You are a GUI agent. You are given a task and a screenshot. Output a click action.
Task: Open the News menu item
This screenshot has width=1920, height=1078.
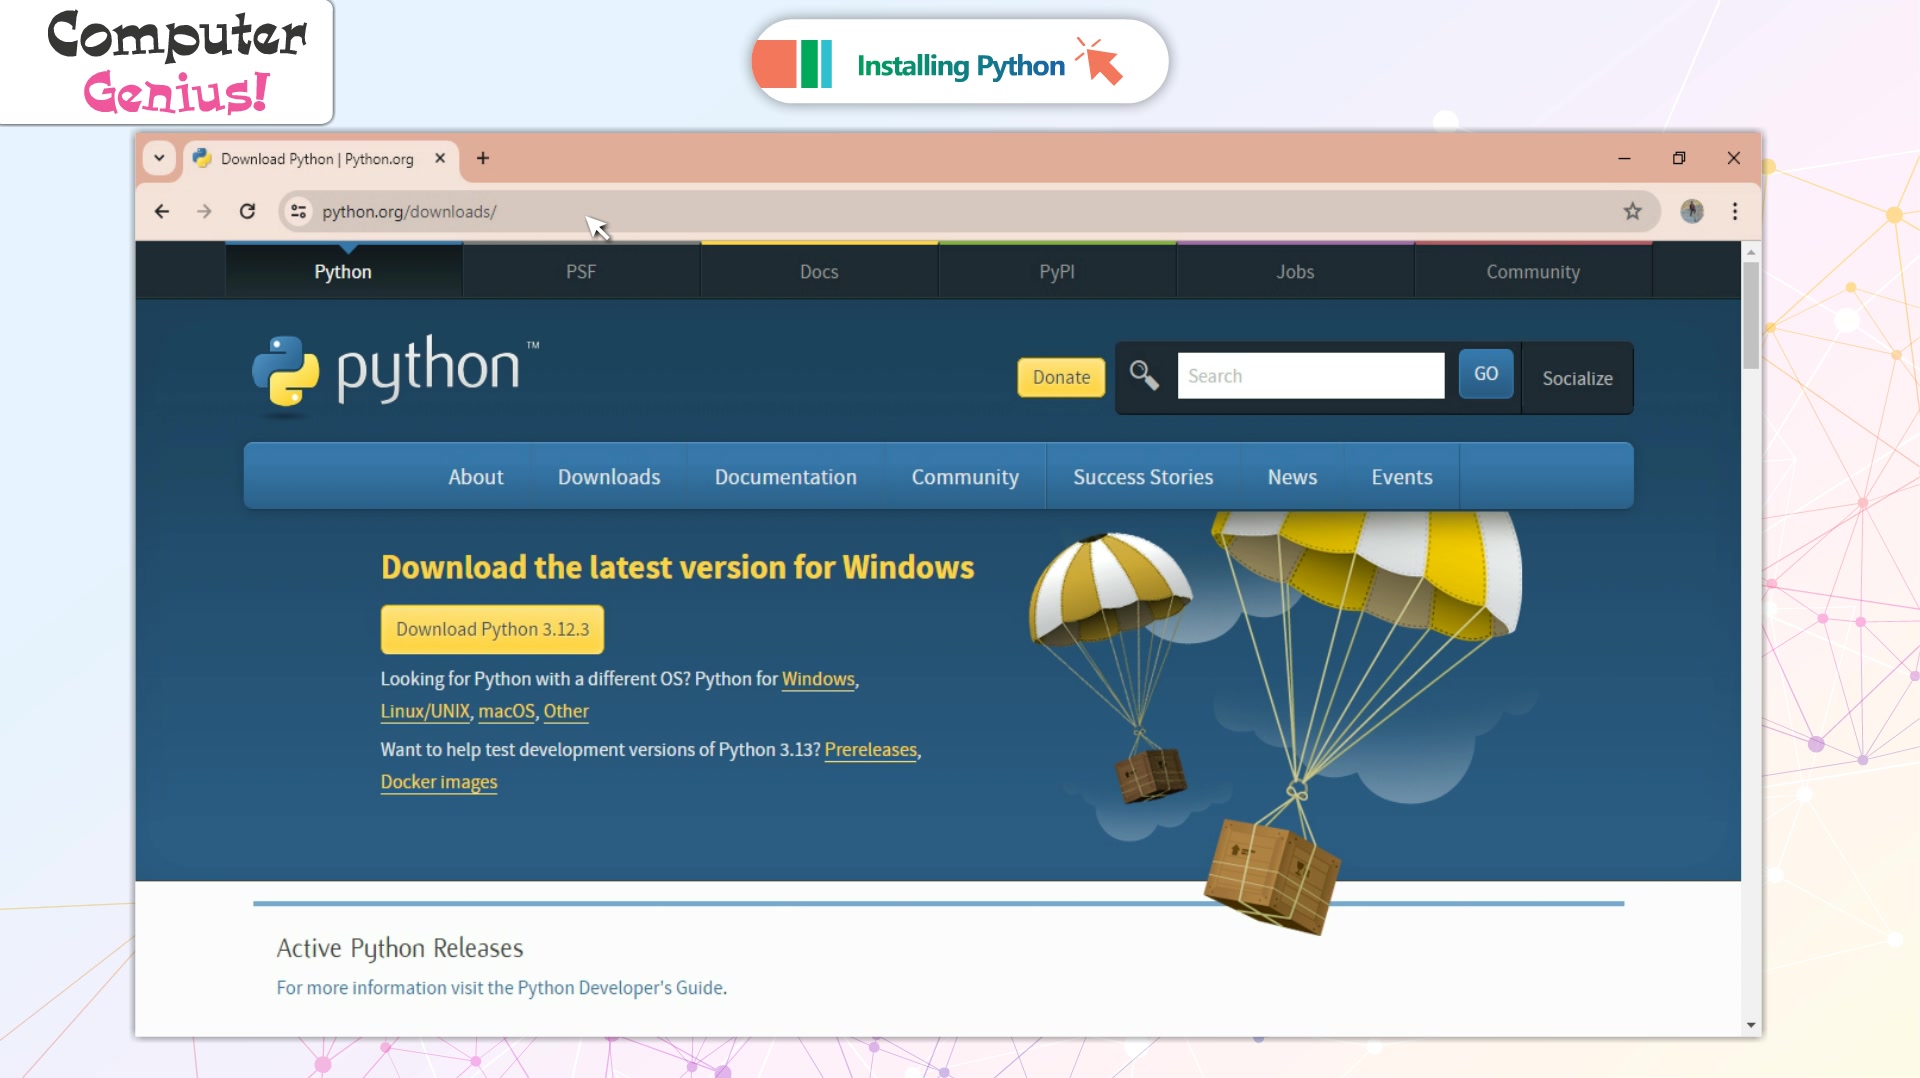point(1292,477)
